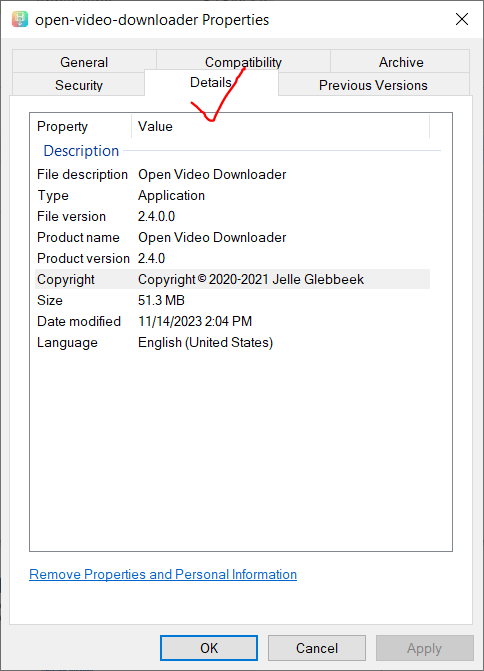Select the File description row
484x671 pixels.
coord(232,174)
